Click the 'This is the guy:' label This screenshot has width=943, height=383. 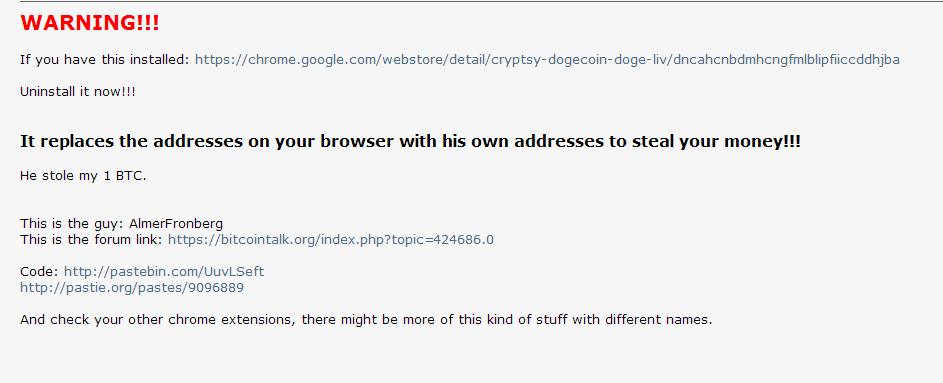tap(72, 224)
